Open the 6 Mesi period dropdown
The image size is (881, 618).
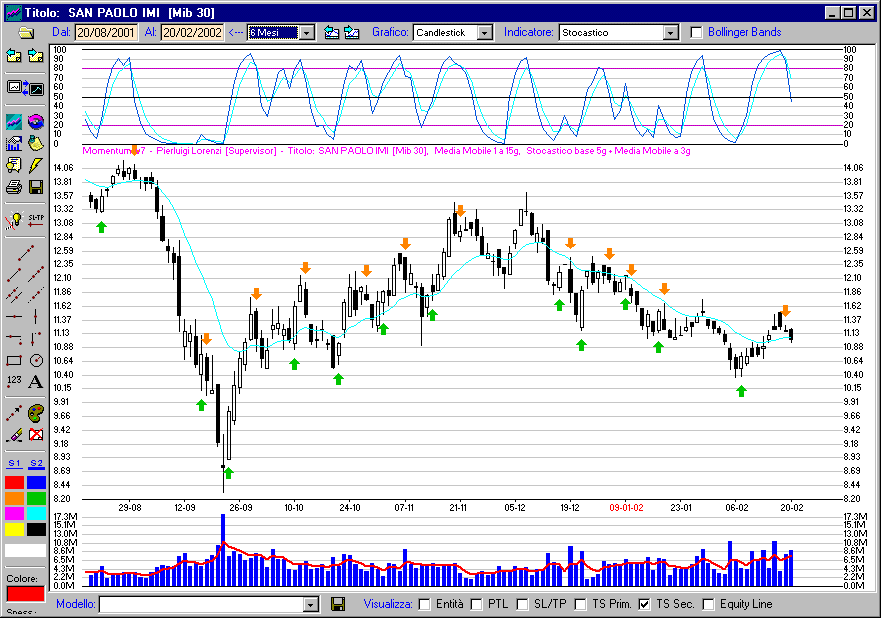pos(306,33)
